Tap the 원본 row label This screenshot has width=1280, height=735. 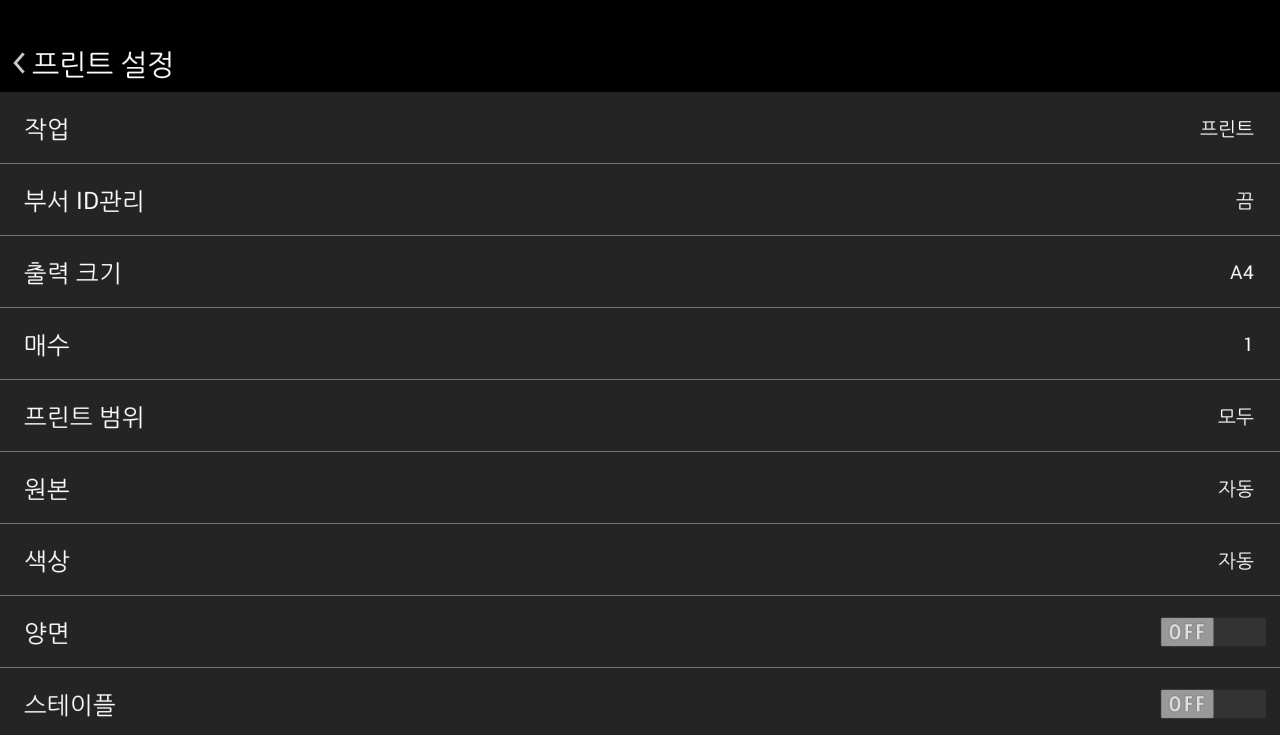coord(47,488)
